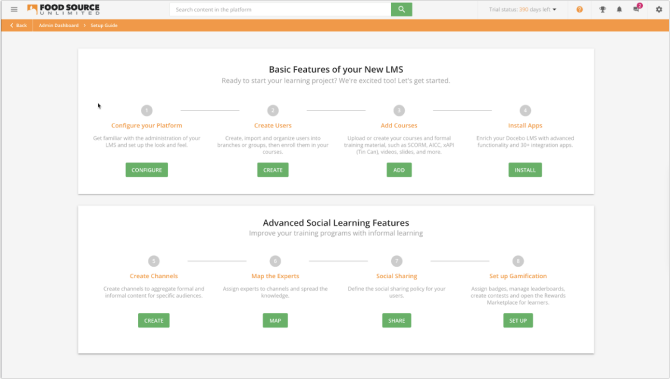
Task: Click step 6 circle marker
Action: coord(275,261)
